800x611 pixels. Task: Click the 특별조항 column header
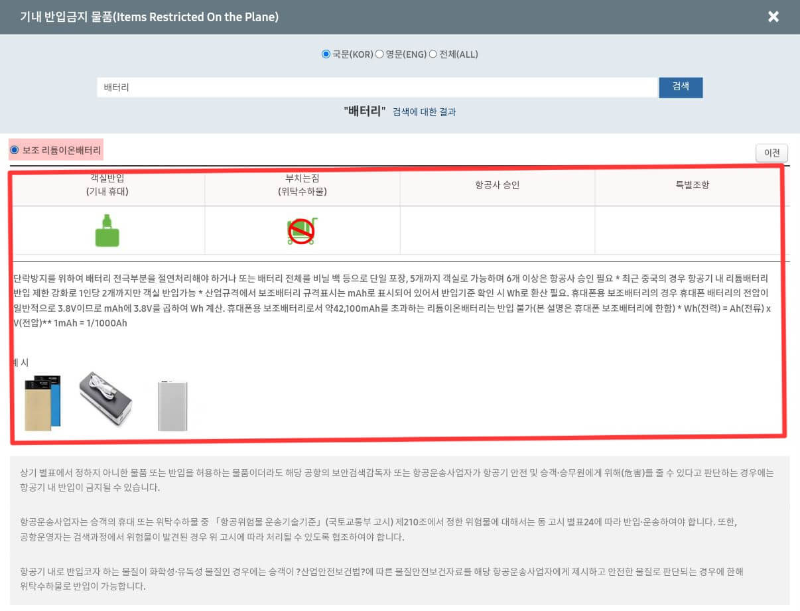click(x=692, y=184)
